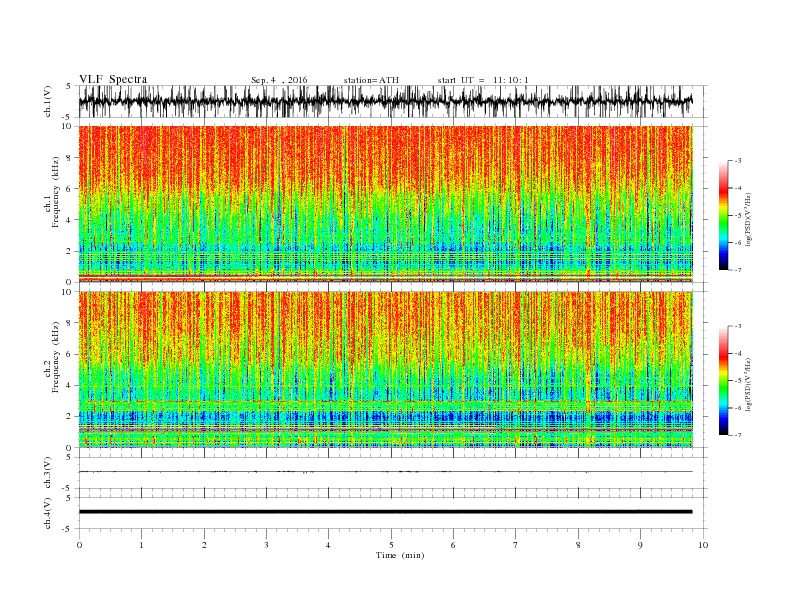Click the ch.1 waveform trace panel

pyautogui.click(x=393, y=101)
